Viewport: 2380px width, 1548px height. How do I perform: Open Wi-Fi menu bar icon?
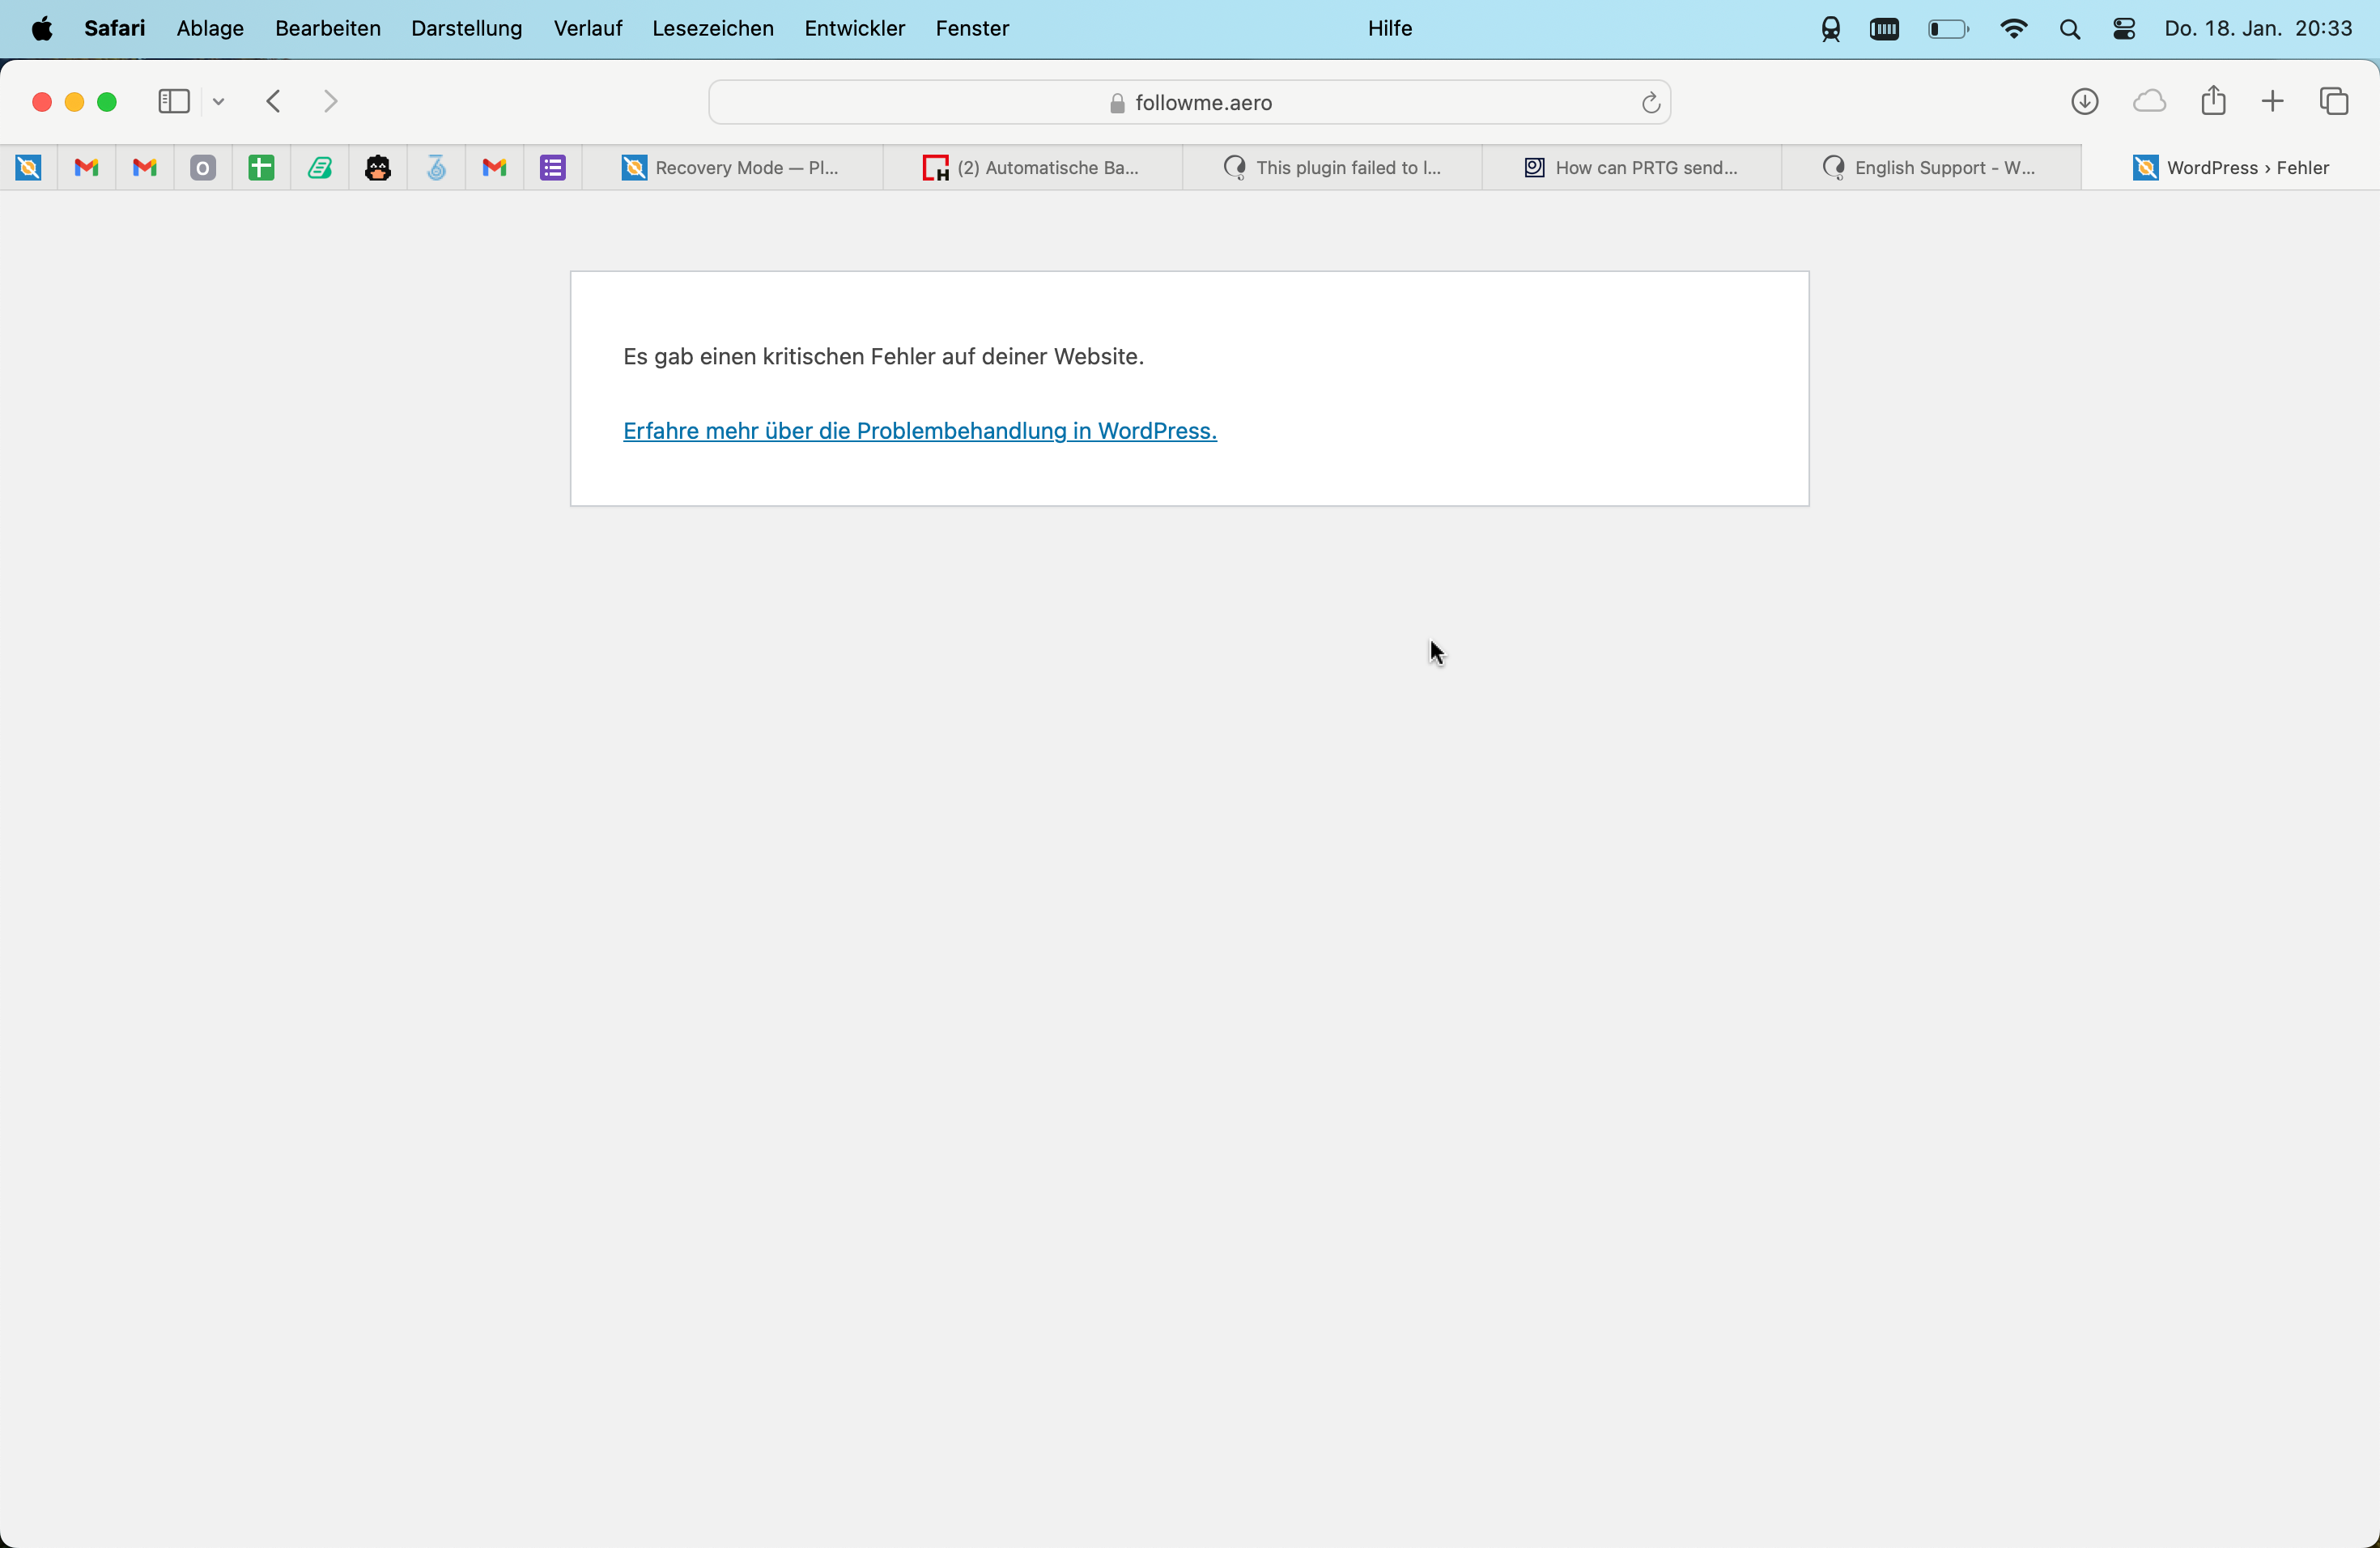[x=2014, y=30]
